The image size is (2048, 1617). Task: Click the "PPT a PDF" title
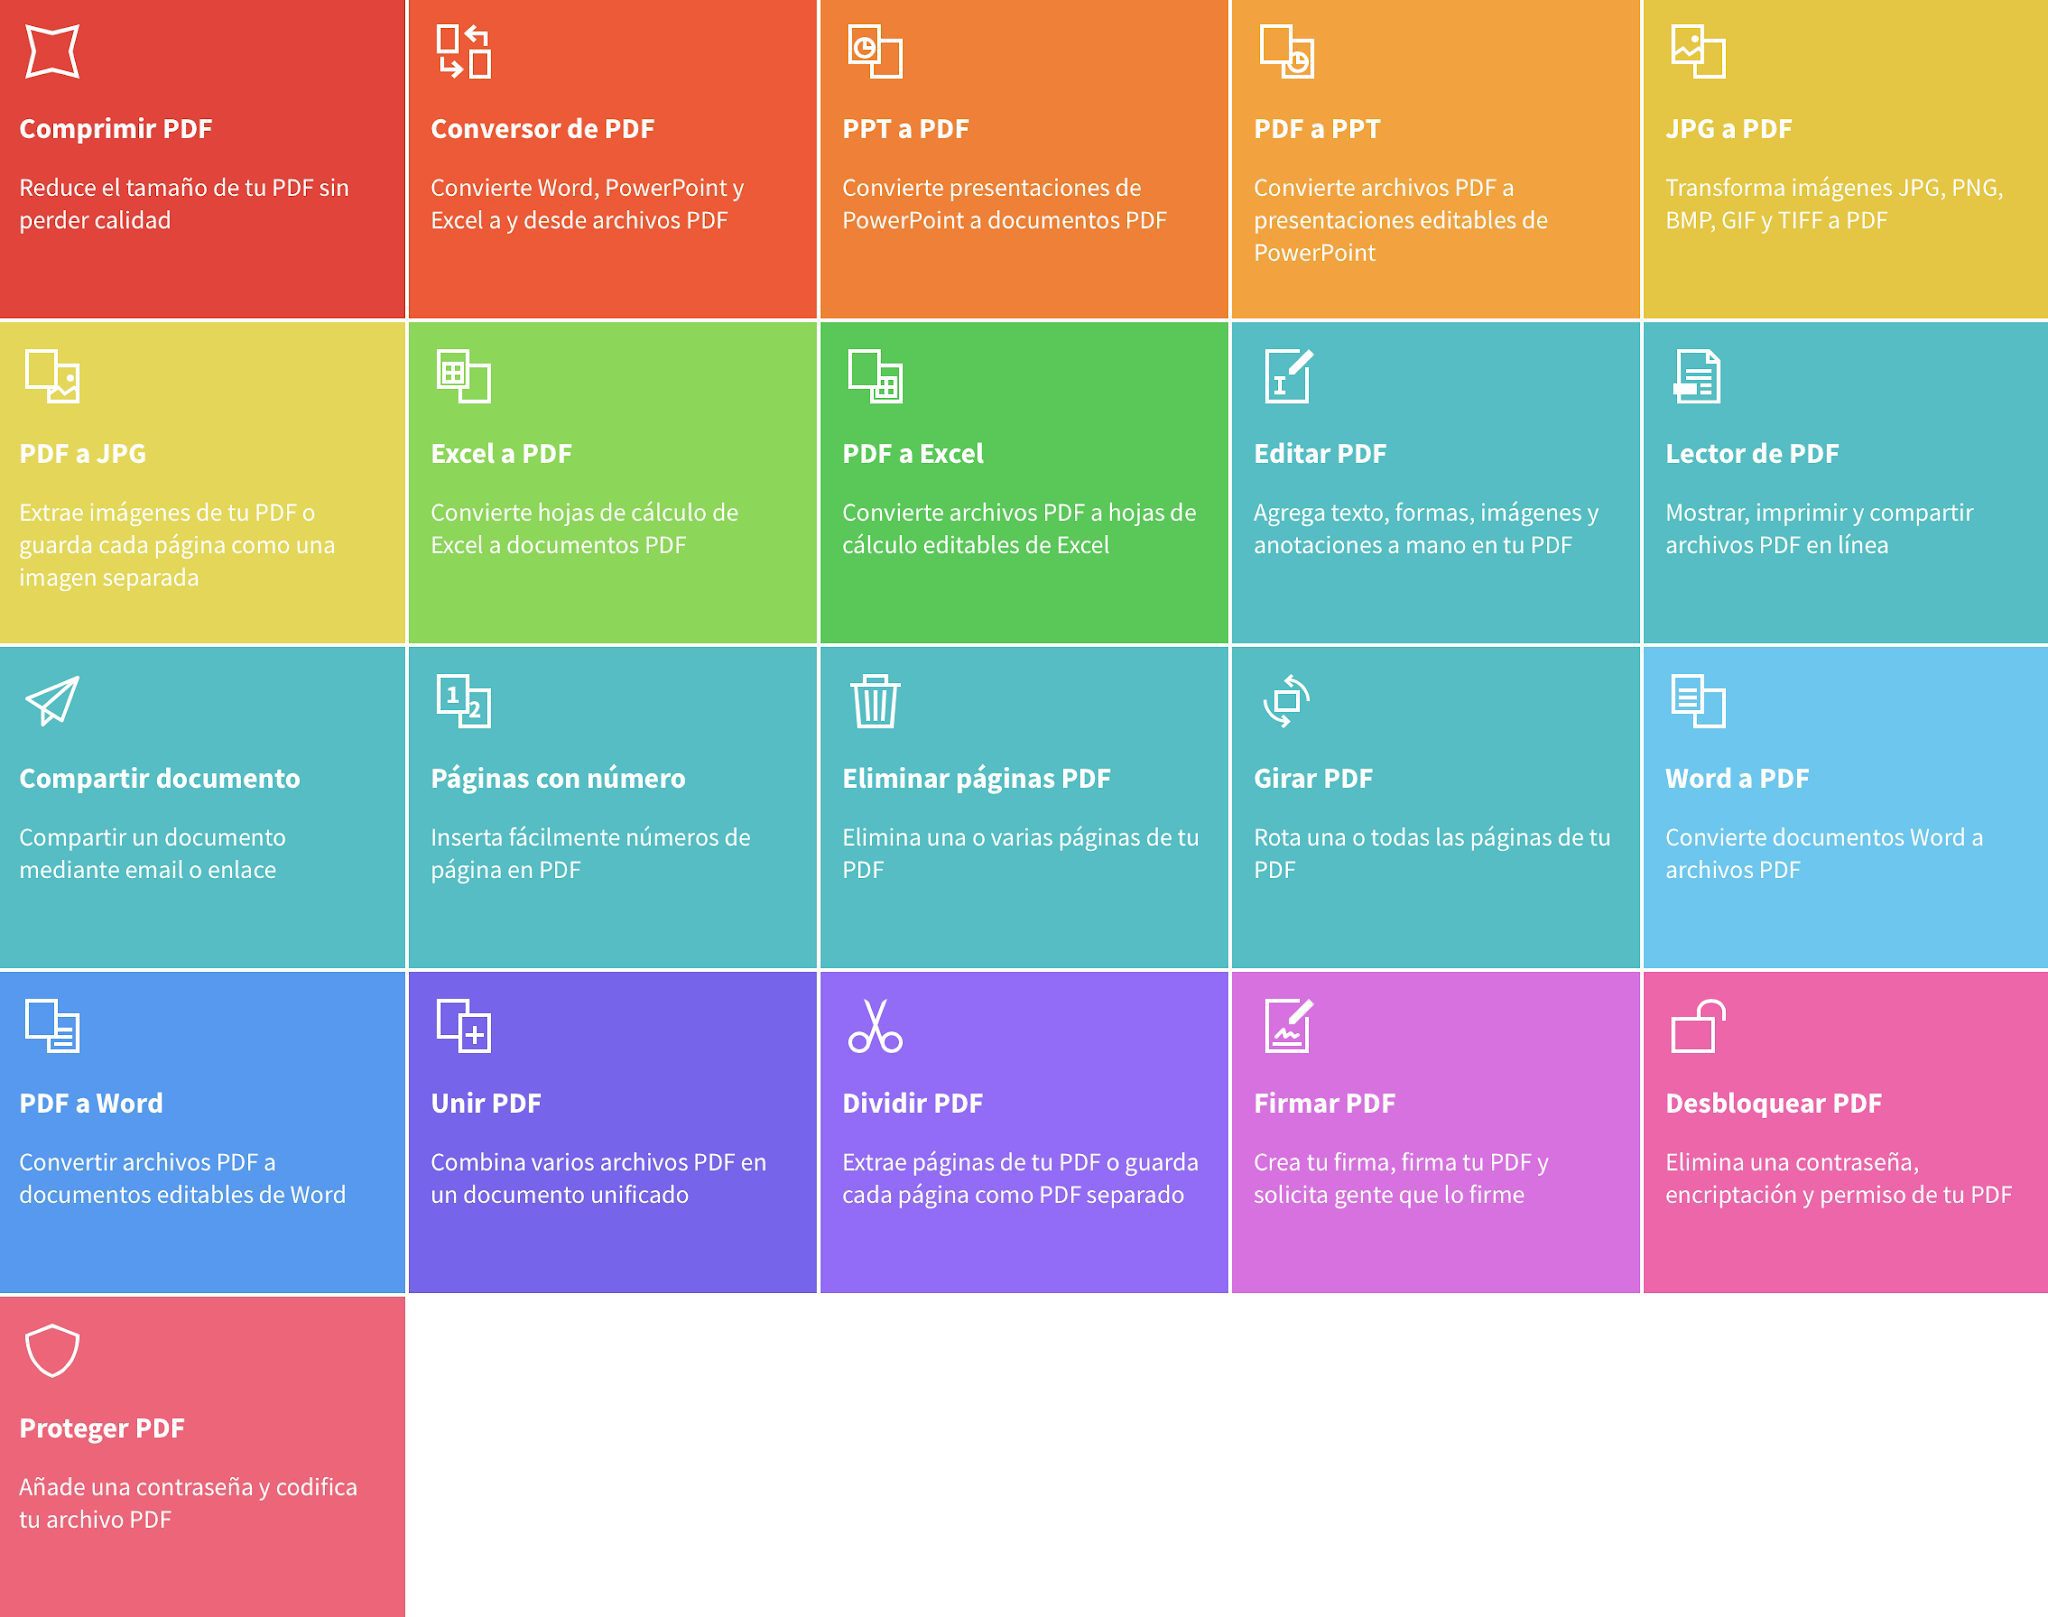[906, 129]
